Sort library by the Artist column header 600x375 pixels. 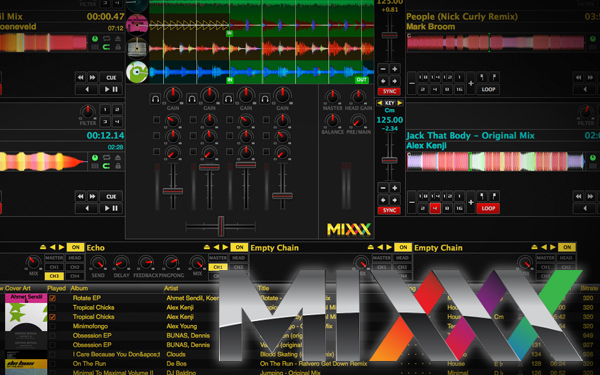171,288
